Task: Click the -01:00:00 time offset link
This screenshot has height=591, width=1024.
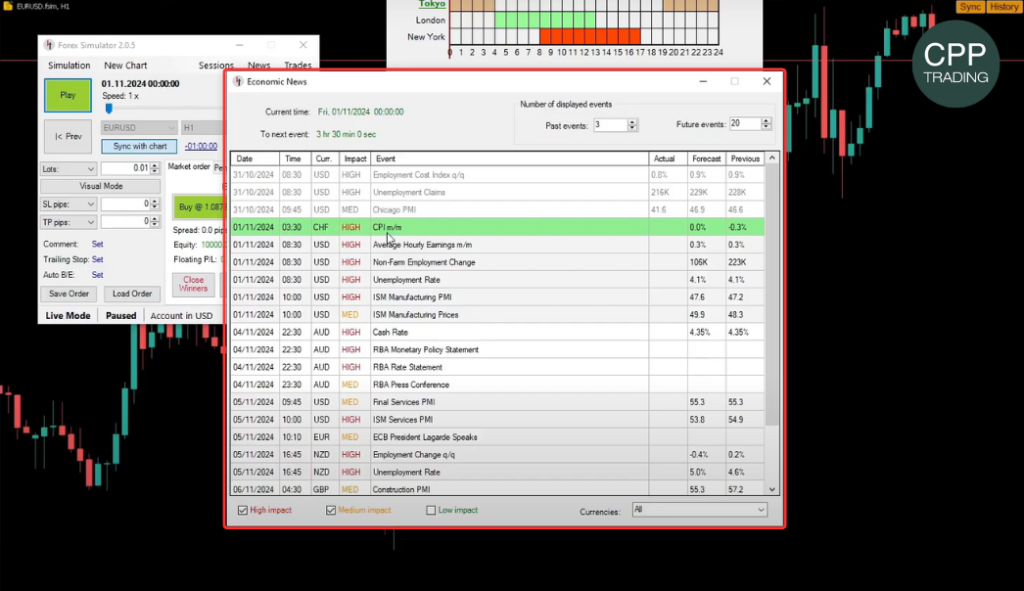Action: 200,146
